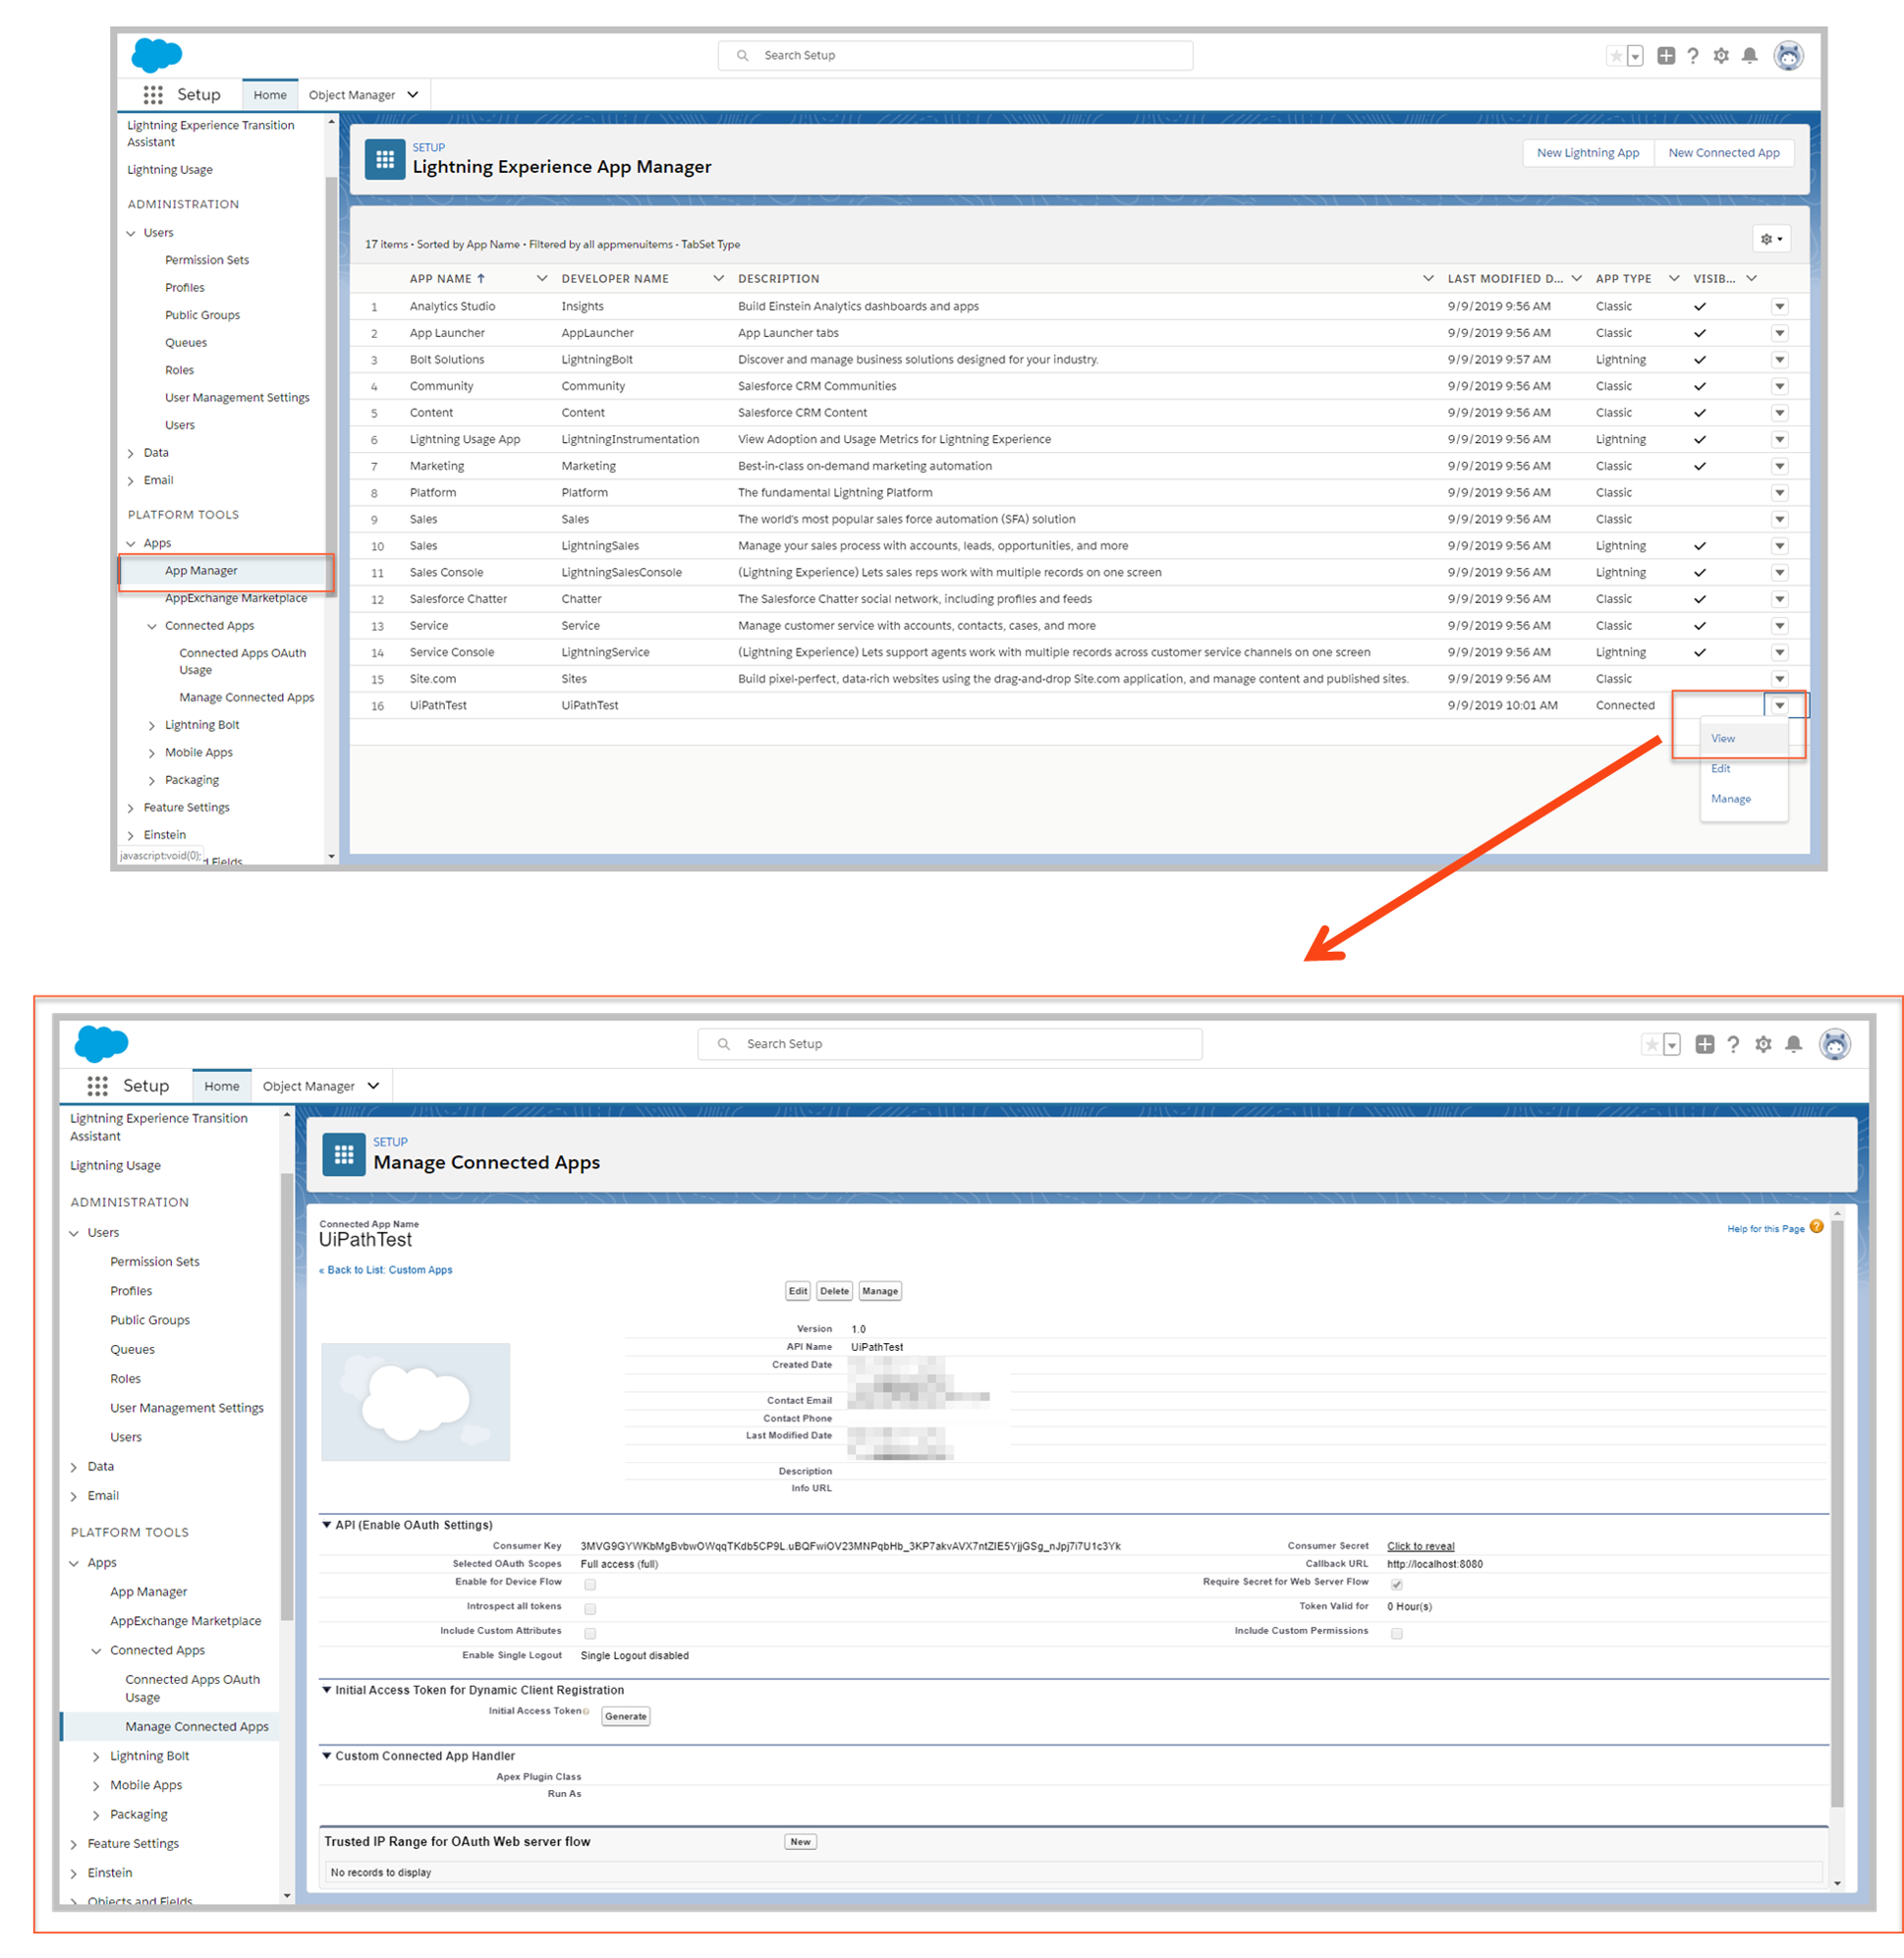The image size is (1904, 1958).
Task: Select View in UiPathTest row menu
Action: point(1722,738)
